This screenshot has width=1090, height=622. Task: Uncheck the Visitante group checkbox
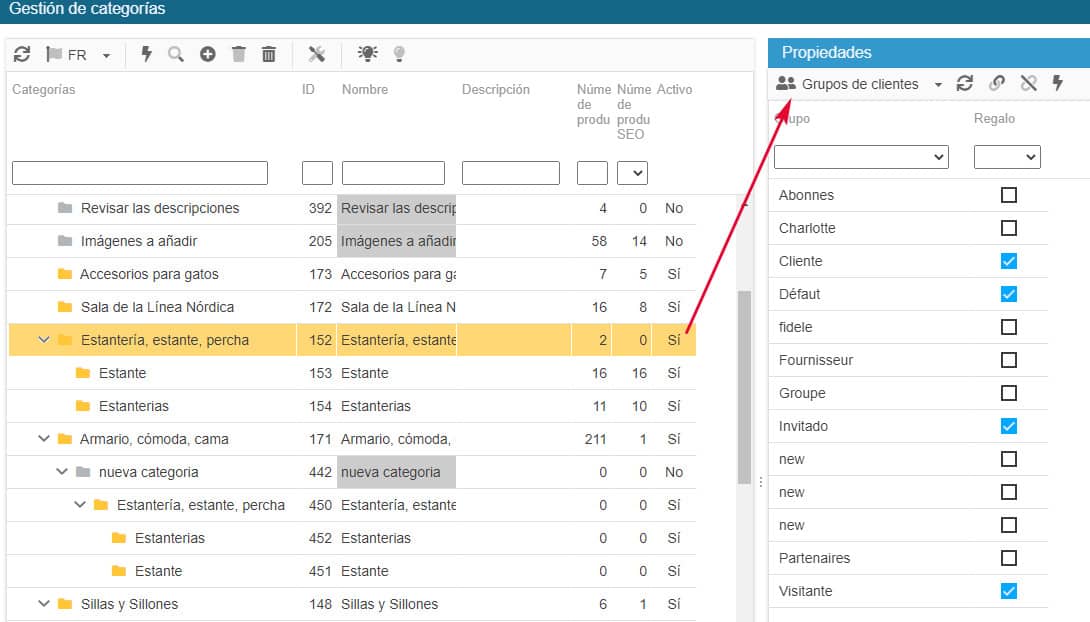click(x=1008, y=591)
